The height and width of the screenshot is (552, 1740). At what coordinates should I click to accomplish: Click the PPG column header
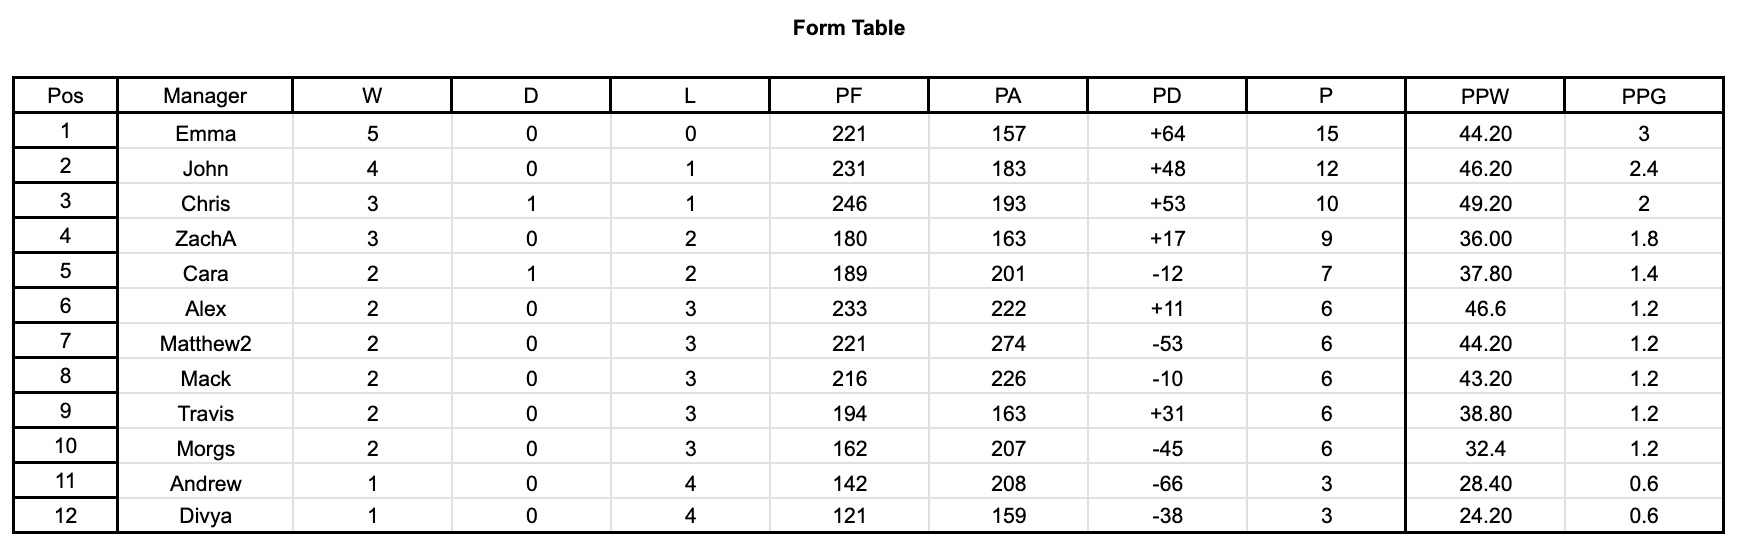click(1643, 96)
